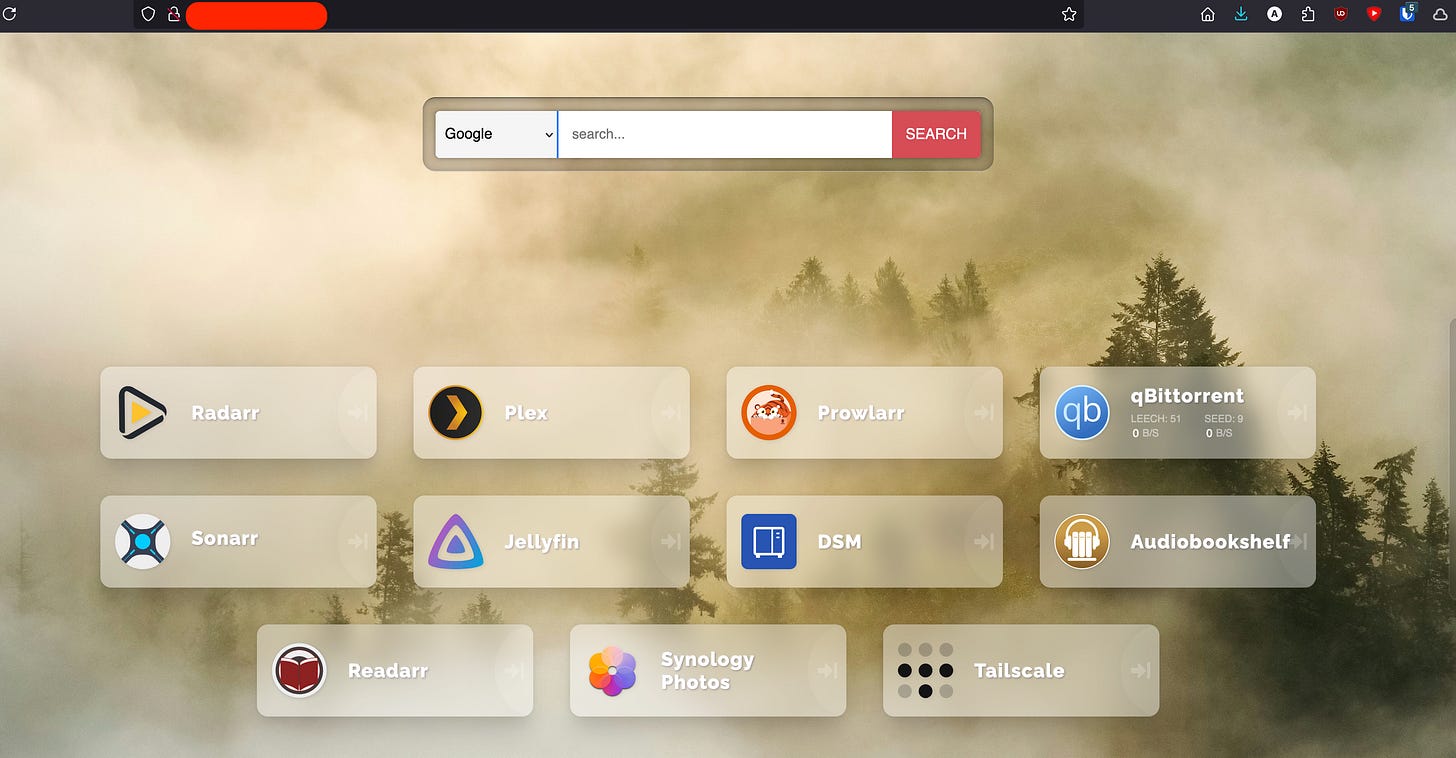This screenshot has height=758, width=1456.
Task: Click the cloud icon in browser toolbar
Action: click(x=1441, y=14)
